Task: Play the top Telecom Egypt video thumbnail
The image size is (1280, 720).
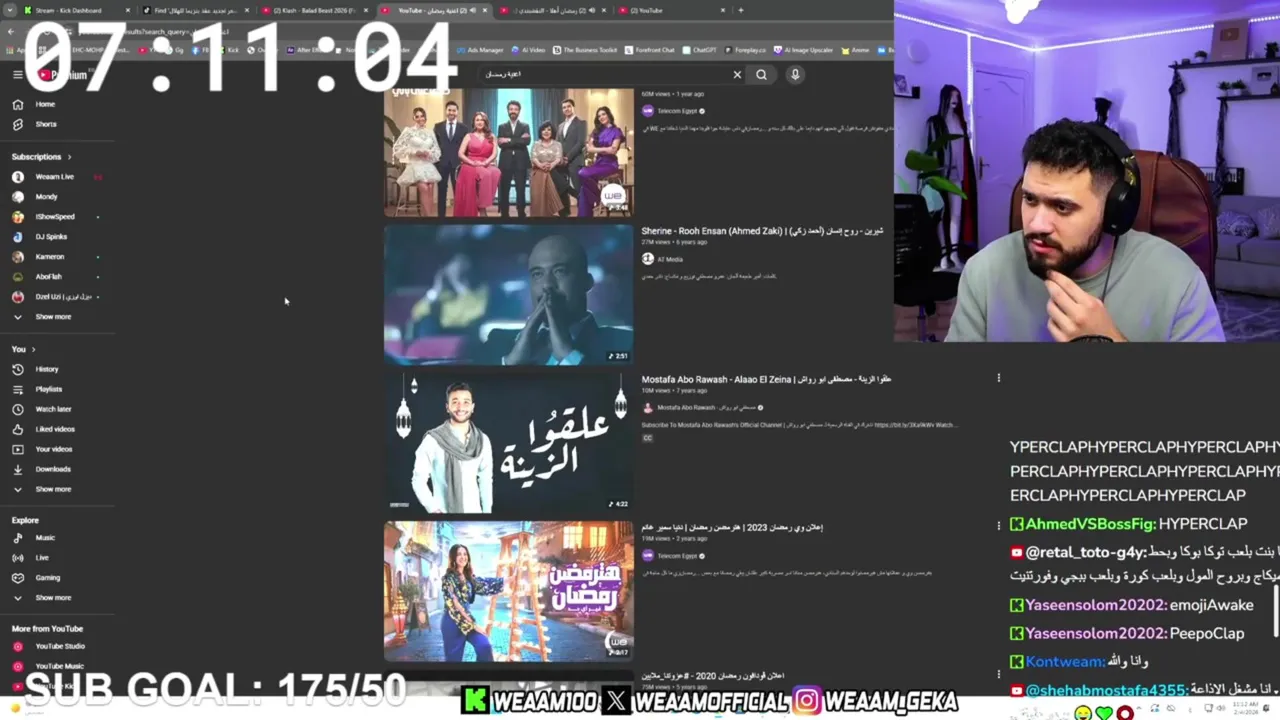Action: (508, 152)
